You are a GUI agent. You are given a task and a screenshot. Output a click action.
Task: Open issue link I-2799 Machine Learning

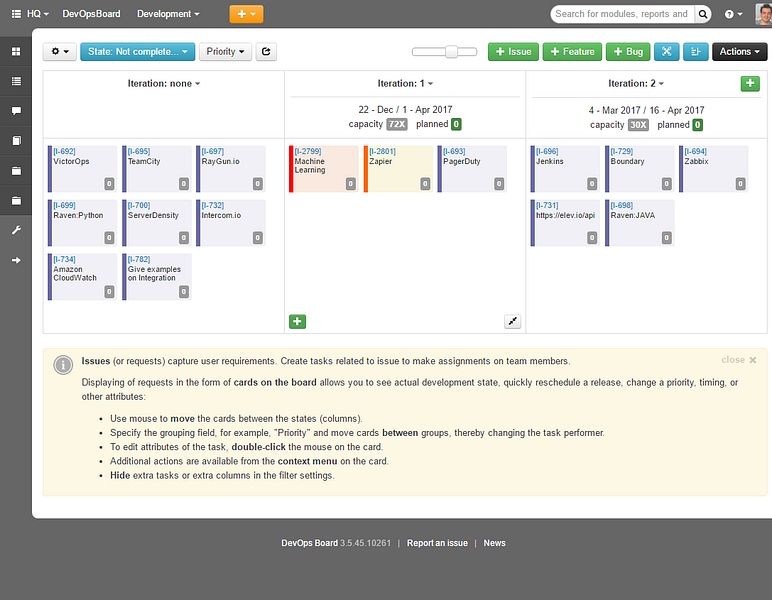click(x=308, y=151)
